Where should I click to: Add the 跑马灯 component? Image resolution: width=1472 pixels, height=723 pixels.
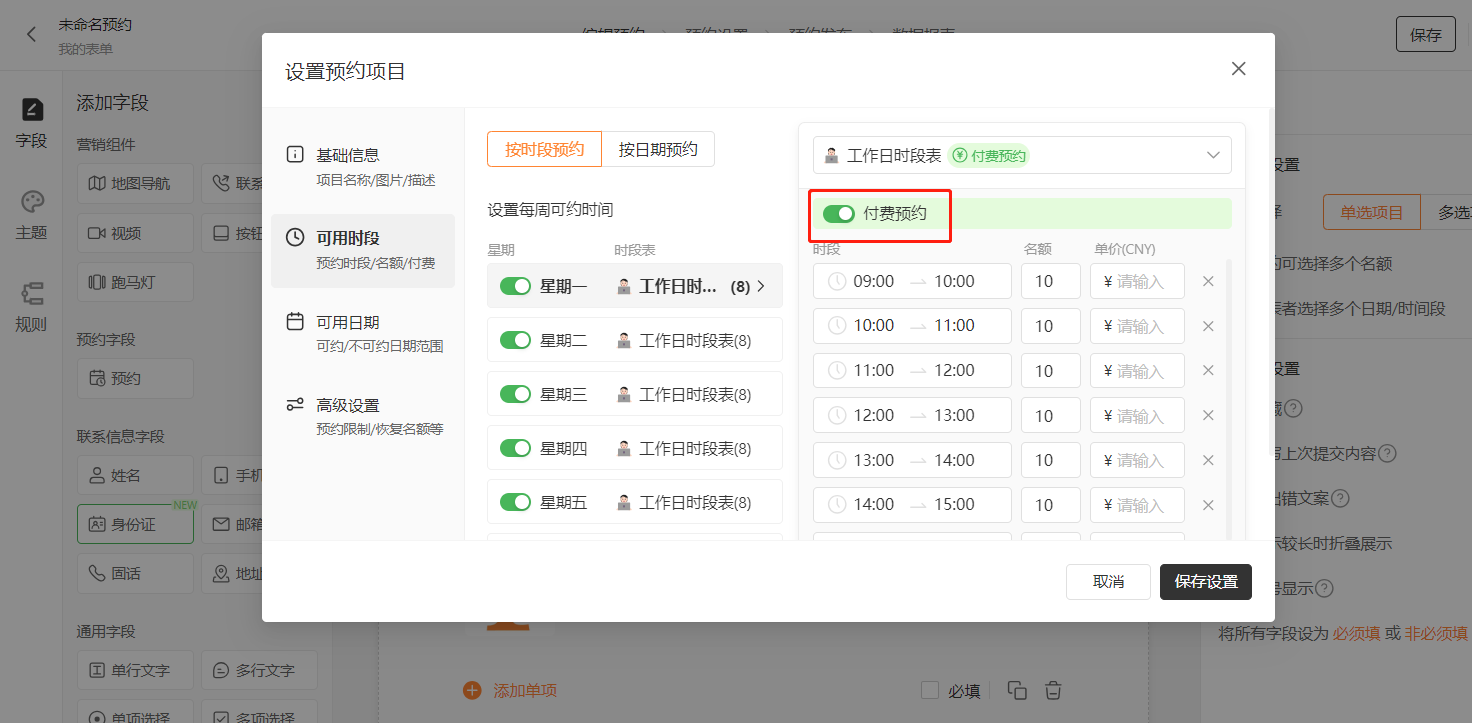[x=135, y=282]
